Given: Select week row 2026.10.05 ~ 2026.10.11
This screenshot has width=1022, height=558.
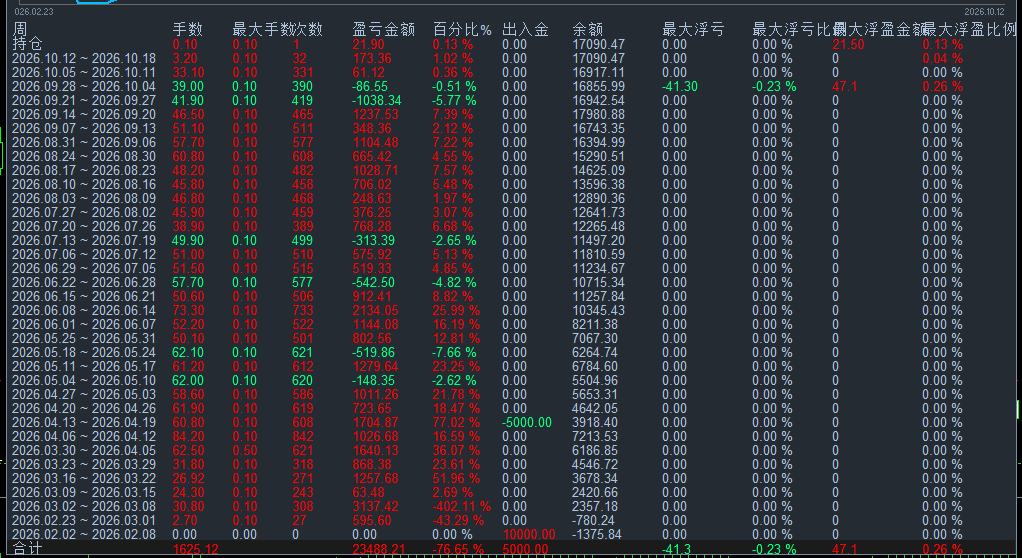Looking at the screenshot, I should click(84, 72).
